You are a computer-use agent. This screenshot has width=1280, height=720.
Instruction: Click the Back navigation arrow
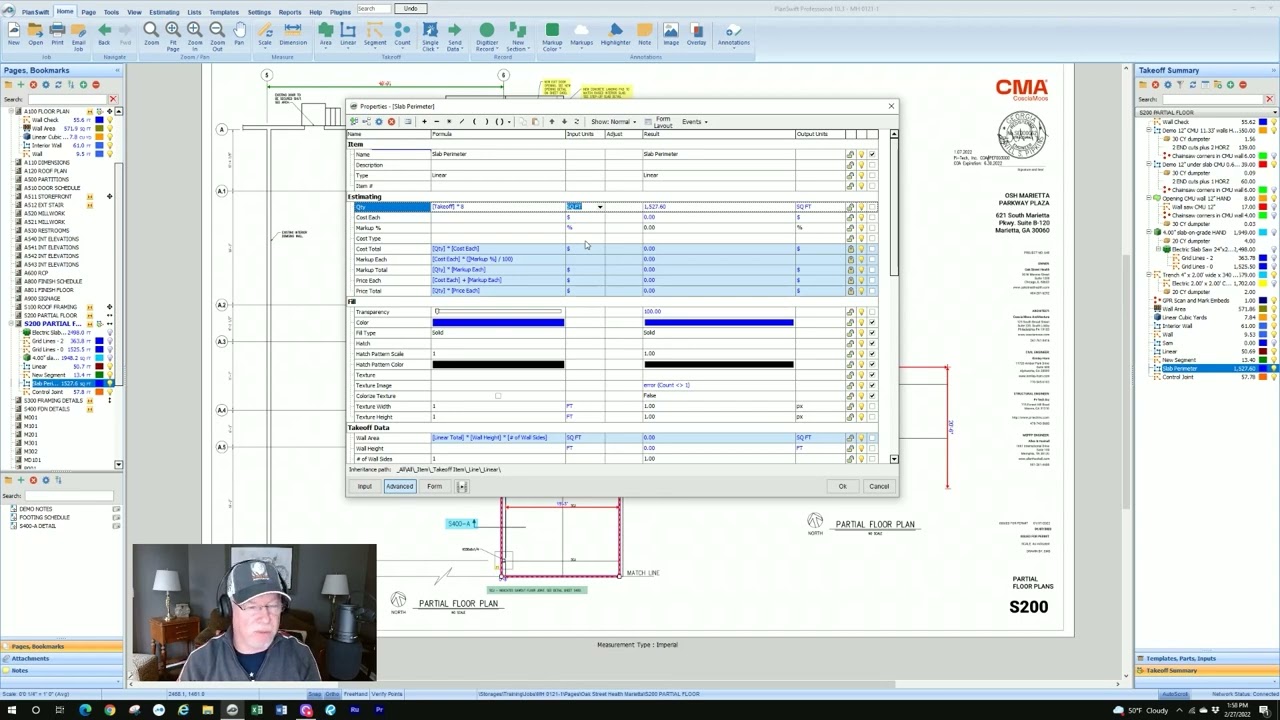(104, 34)
